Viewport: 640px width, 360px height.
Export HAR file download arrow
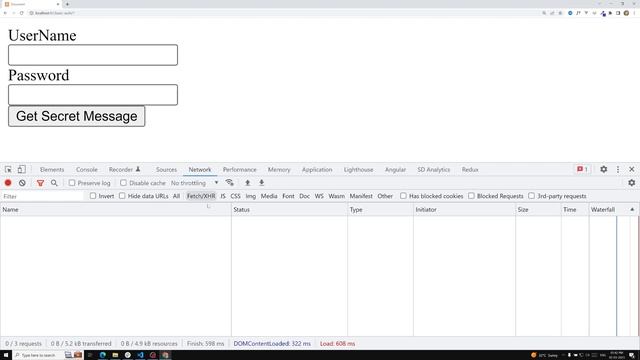pos(262,182)
